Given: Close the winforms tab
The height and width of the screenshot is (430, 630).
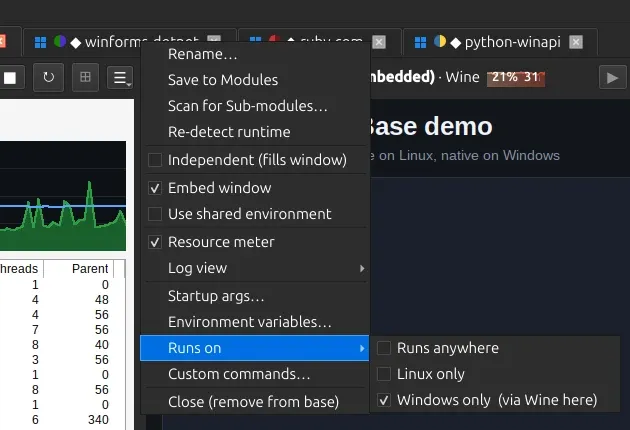Looking at the screenshot, I should (x=214, y=39).
